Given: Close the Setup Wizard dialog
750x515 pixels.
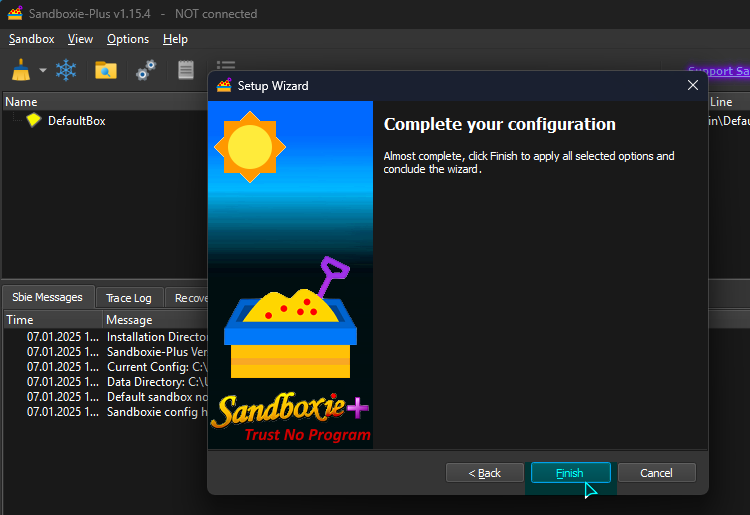Looking at the screenshot, I should click(x=693, y=86).
